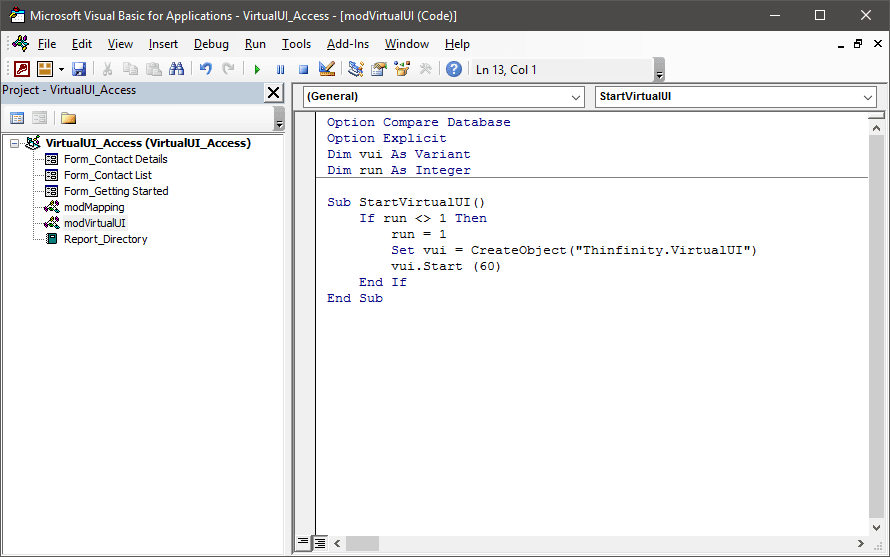Click the 'CreateObject' code text
This screenshot has height=557, width=890.
coord(518,250)
